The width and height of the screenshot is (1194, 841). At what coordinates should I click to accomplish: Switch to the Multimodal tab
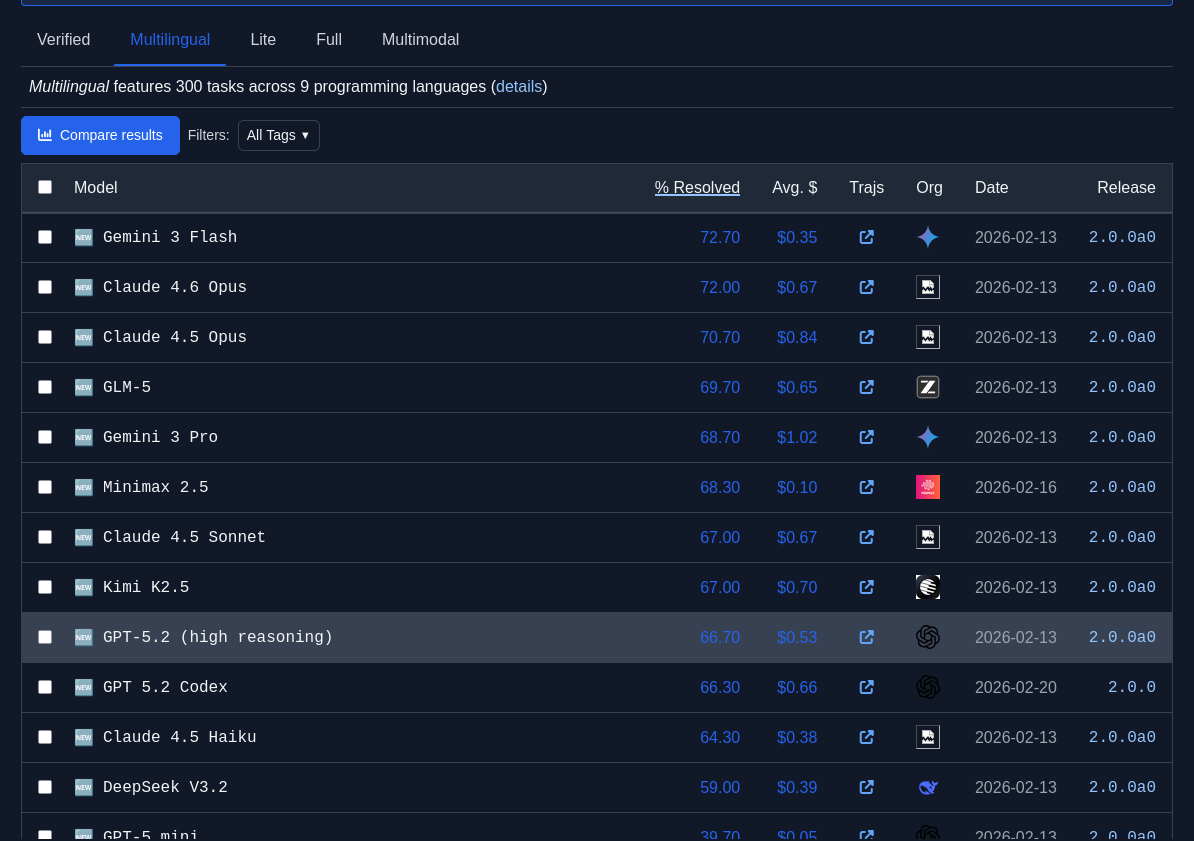pos(420,40)
